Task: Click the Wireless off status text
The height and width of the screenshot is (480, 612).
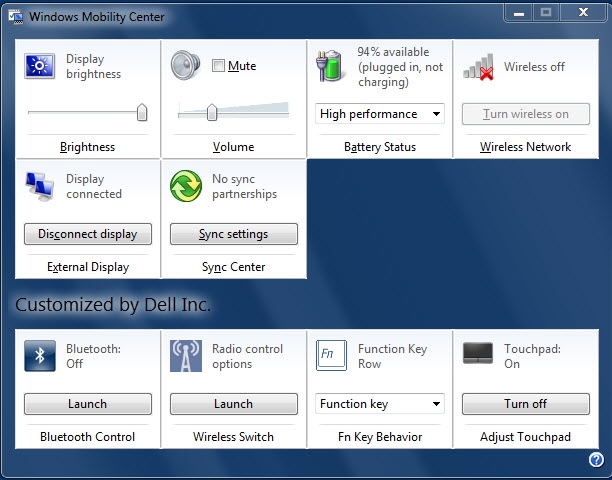Action: (534, 67)
